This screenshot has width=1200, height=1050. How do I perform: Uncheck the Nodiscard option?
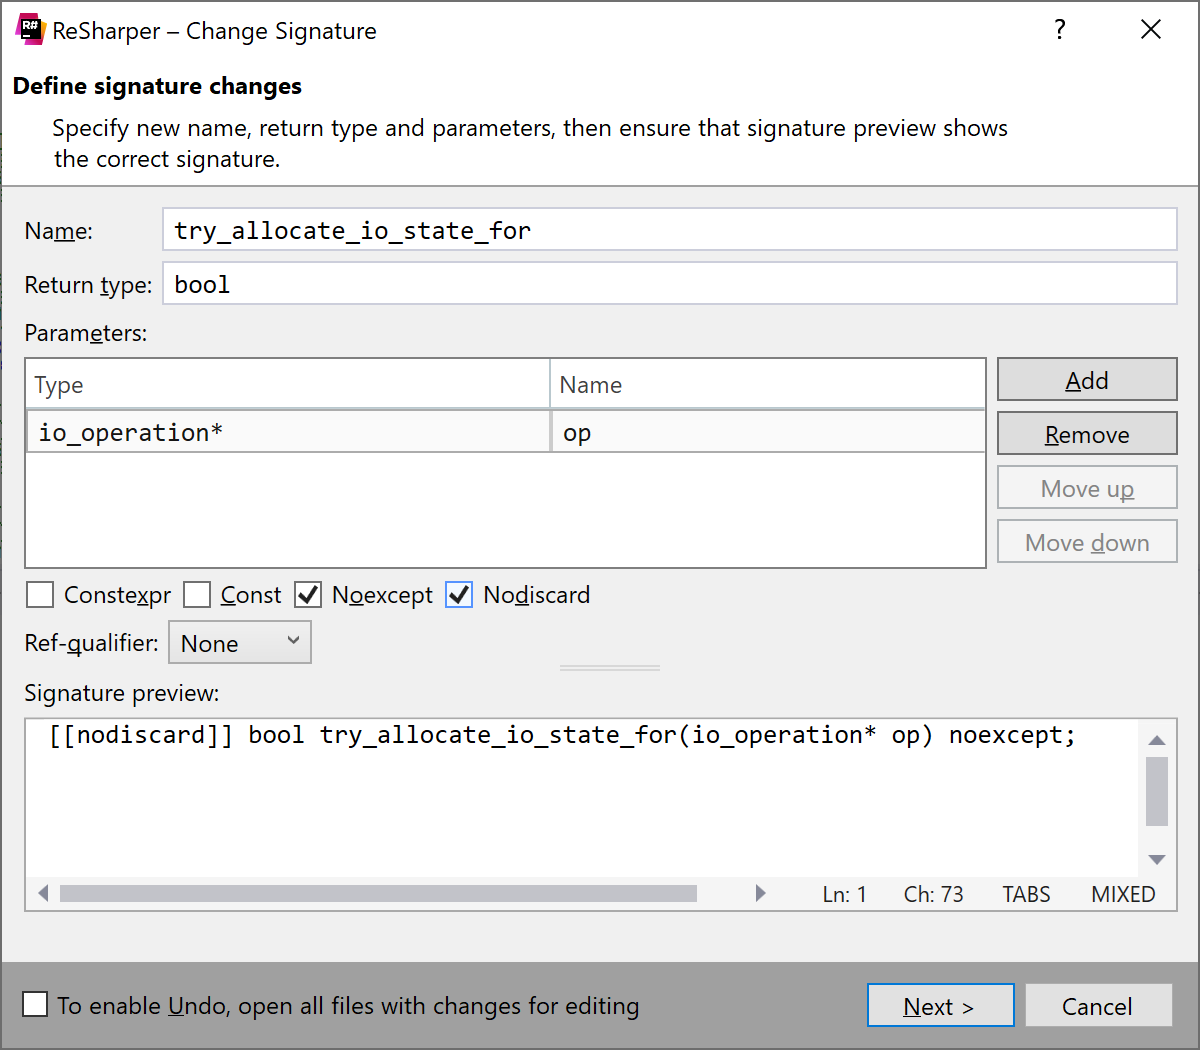(x=458, y=594)
